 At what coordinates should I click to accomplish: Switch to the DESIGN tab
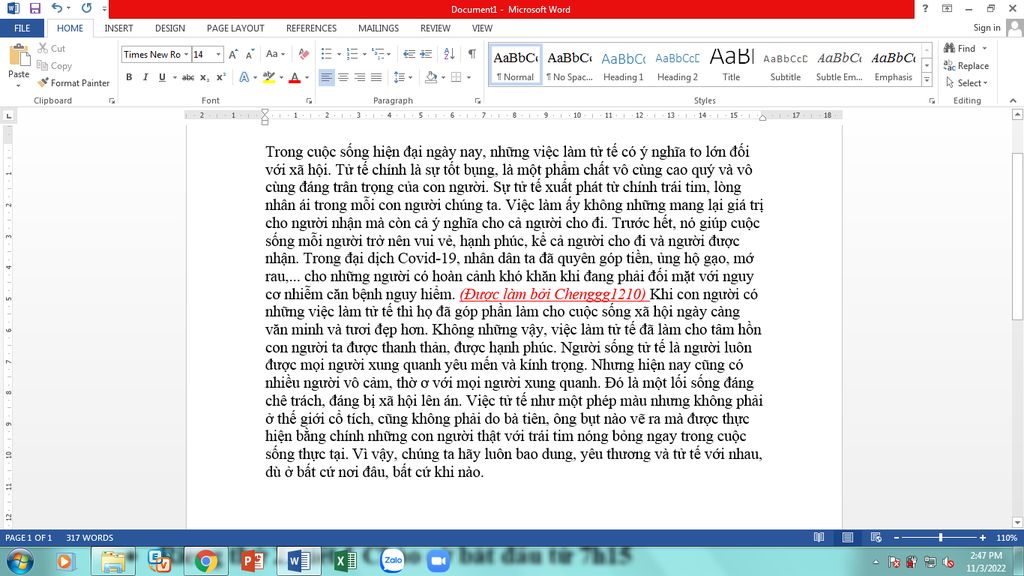pos(170,28)
